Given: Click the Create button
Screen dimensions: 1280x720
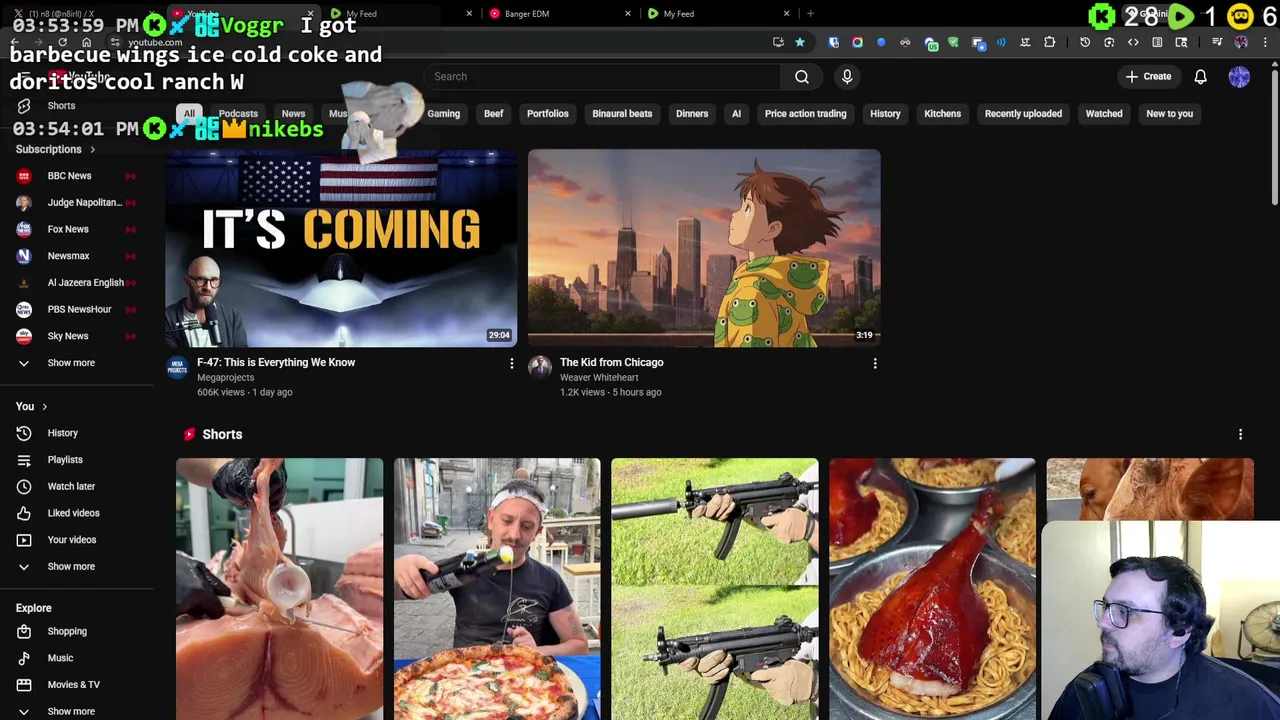Looking at the screenshot, I should pos(1148,77).
